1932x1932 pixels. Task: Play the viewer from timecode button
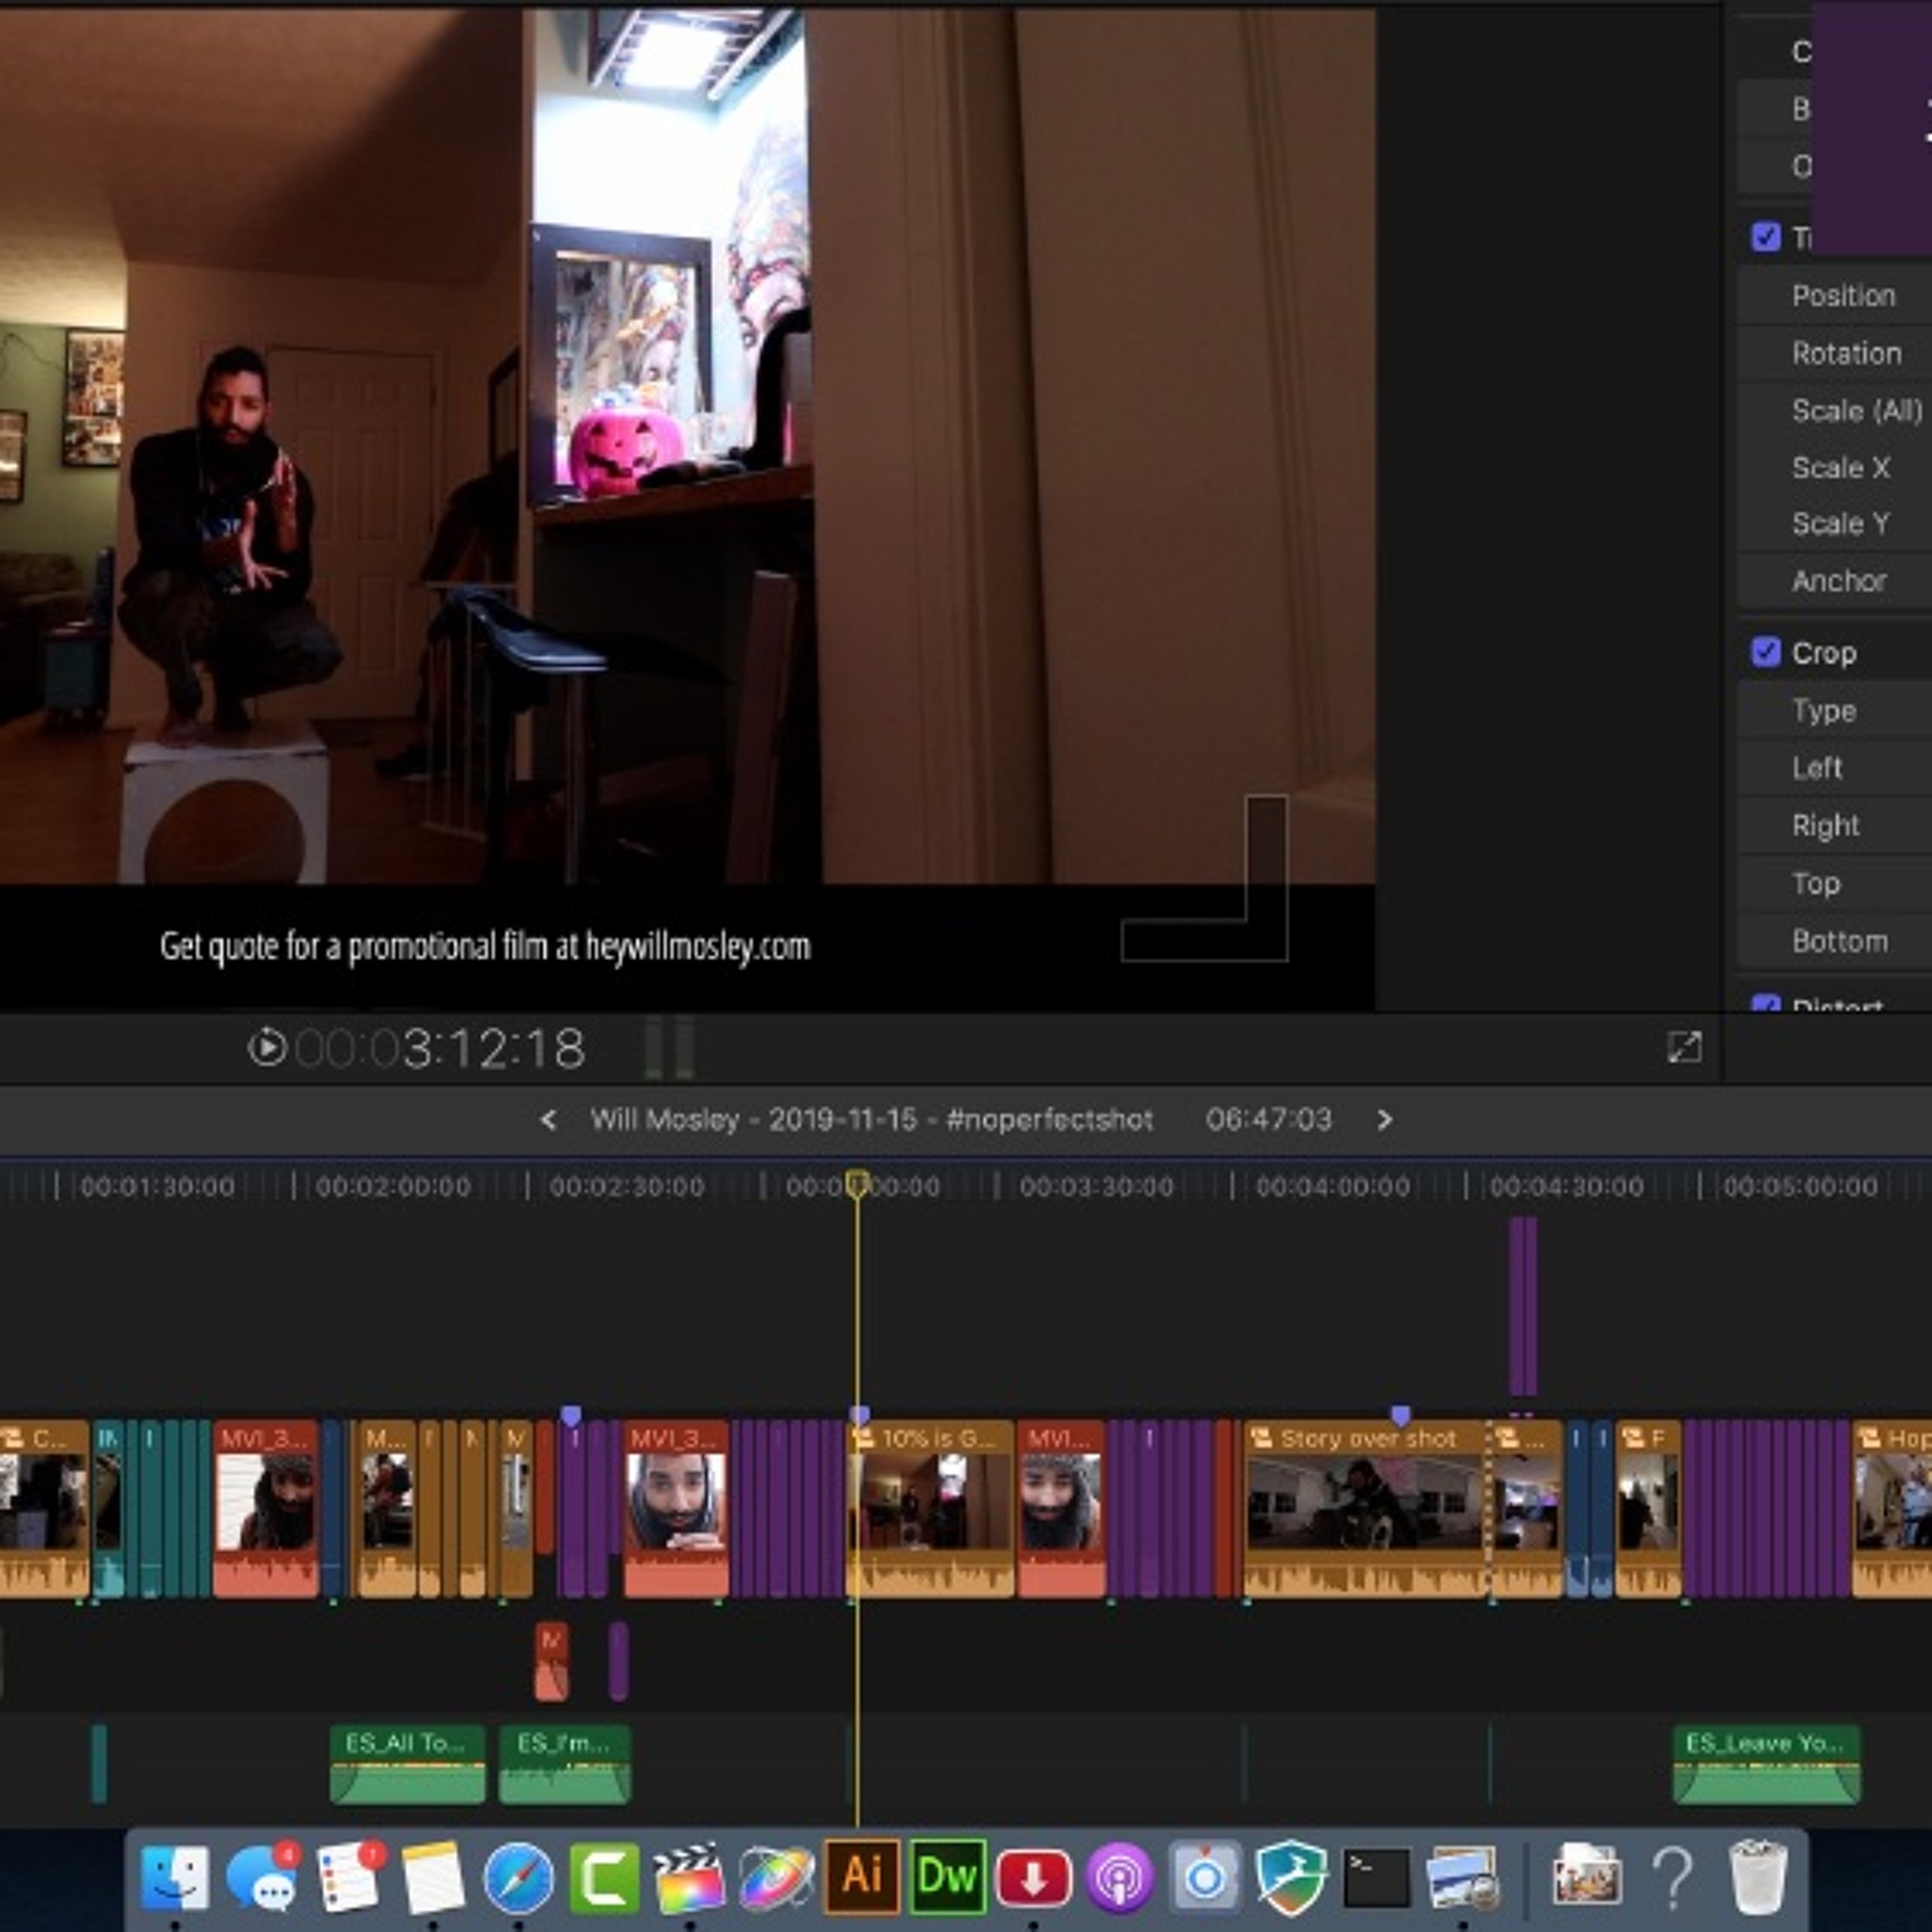pyautogui.click(x=267, y=1048)
